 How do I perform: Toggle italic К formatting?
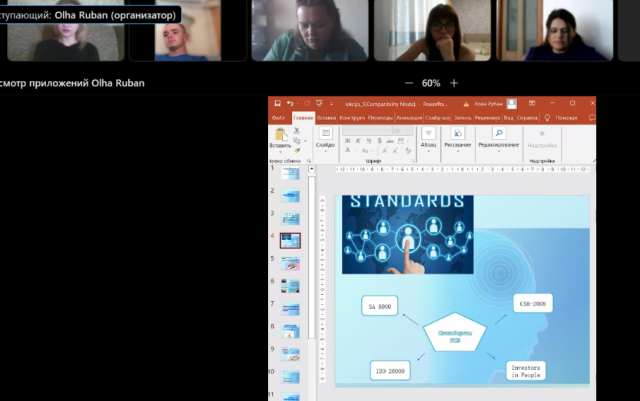pyautogui.click(x=358, y=141)
